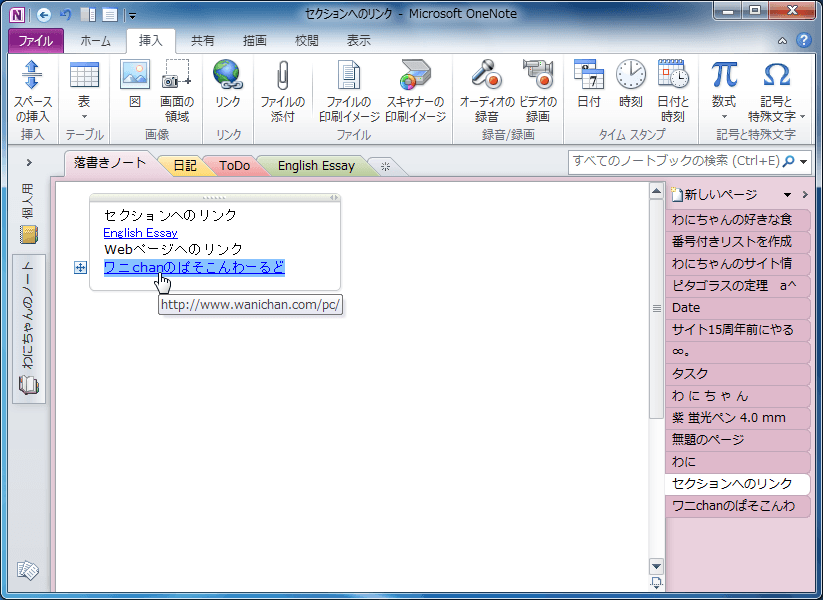
Task: Open page 紫 蛍光ペン 4.0 mm
Action: click(x=737, y=418)
